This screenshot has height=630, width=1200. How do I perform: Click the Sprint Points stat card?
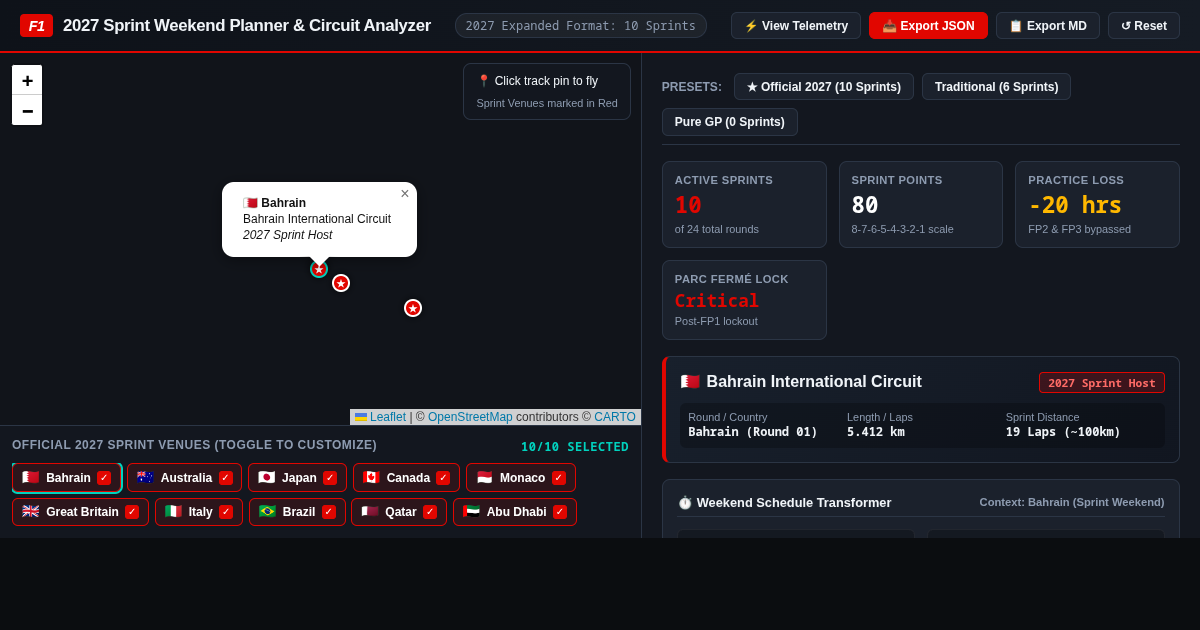(x=921, y=204)
